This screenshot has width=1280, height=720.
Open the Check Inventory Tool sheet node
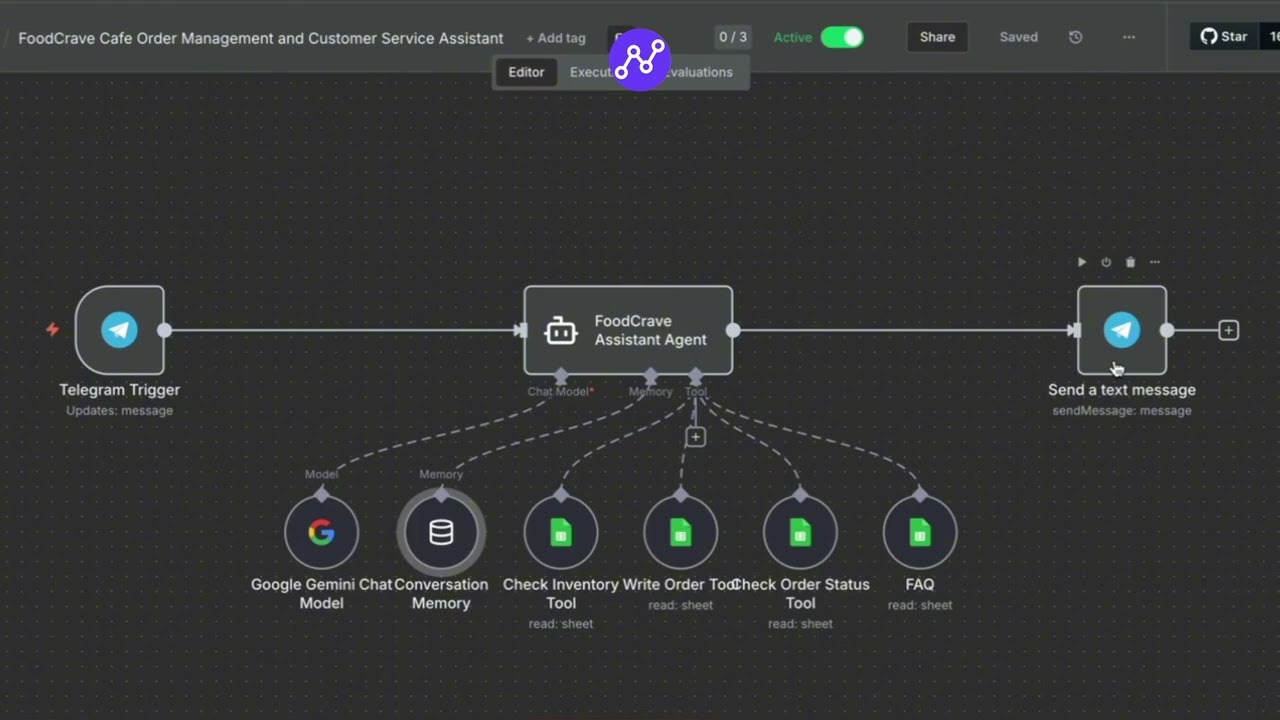(x=561, y=533)
